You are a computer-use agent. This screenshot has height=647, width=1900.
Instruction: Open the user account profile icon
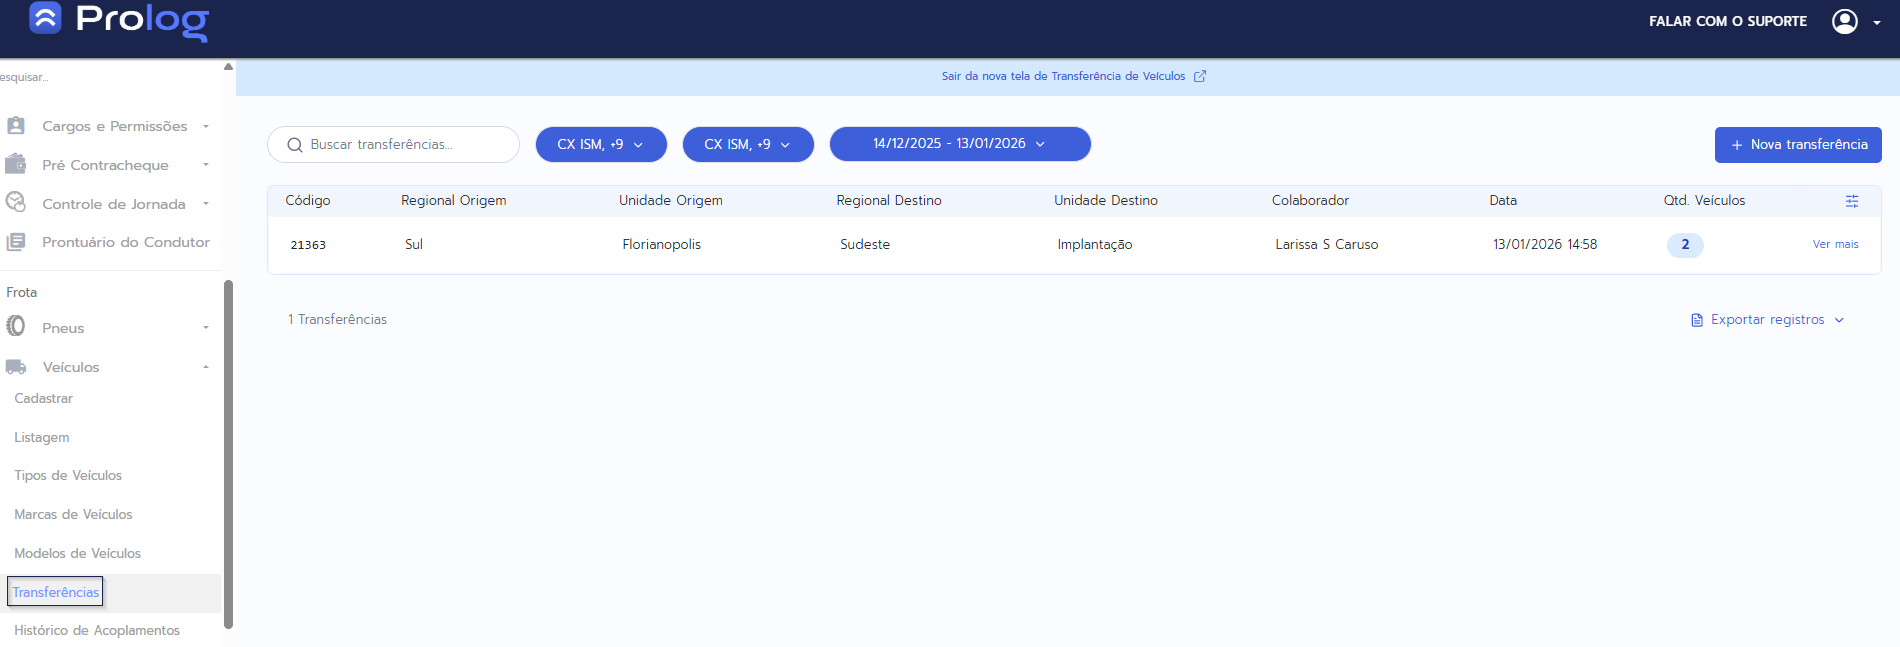click(1844, 22)
